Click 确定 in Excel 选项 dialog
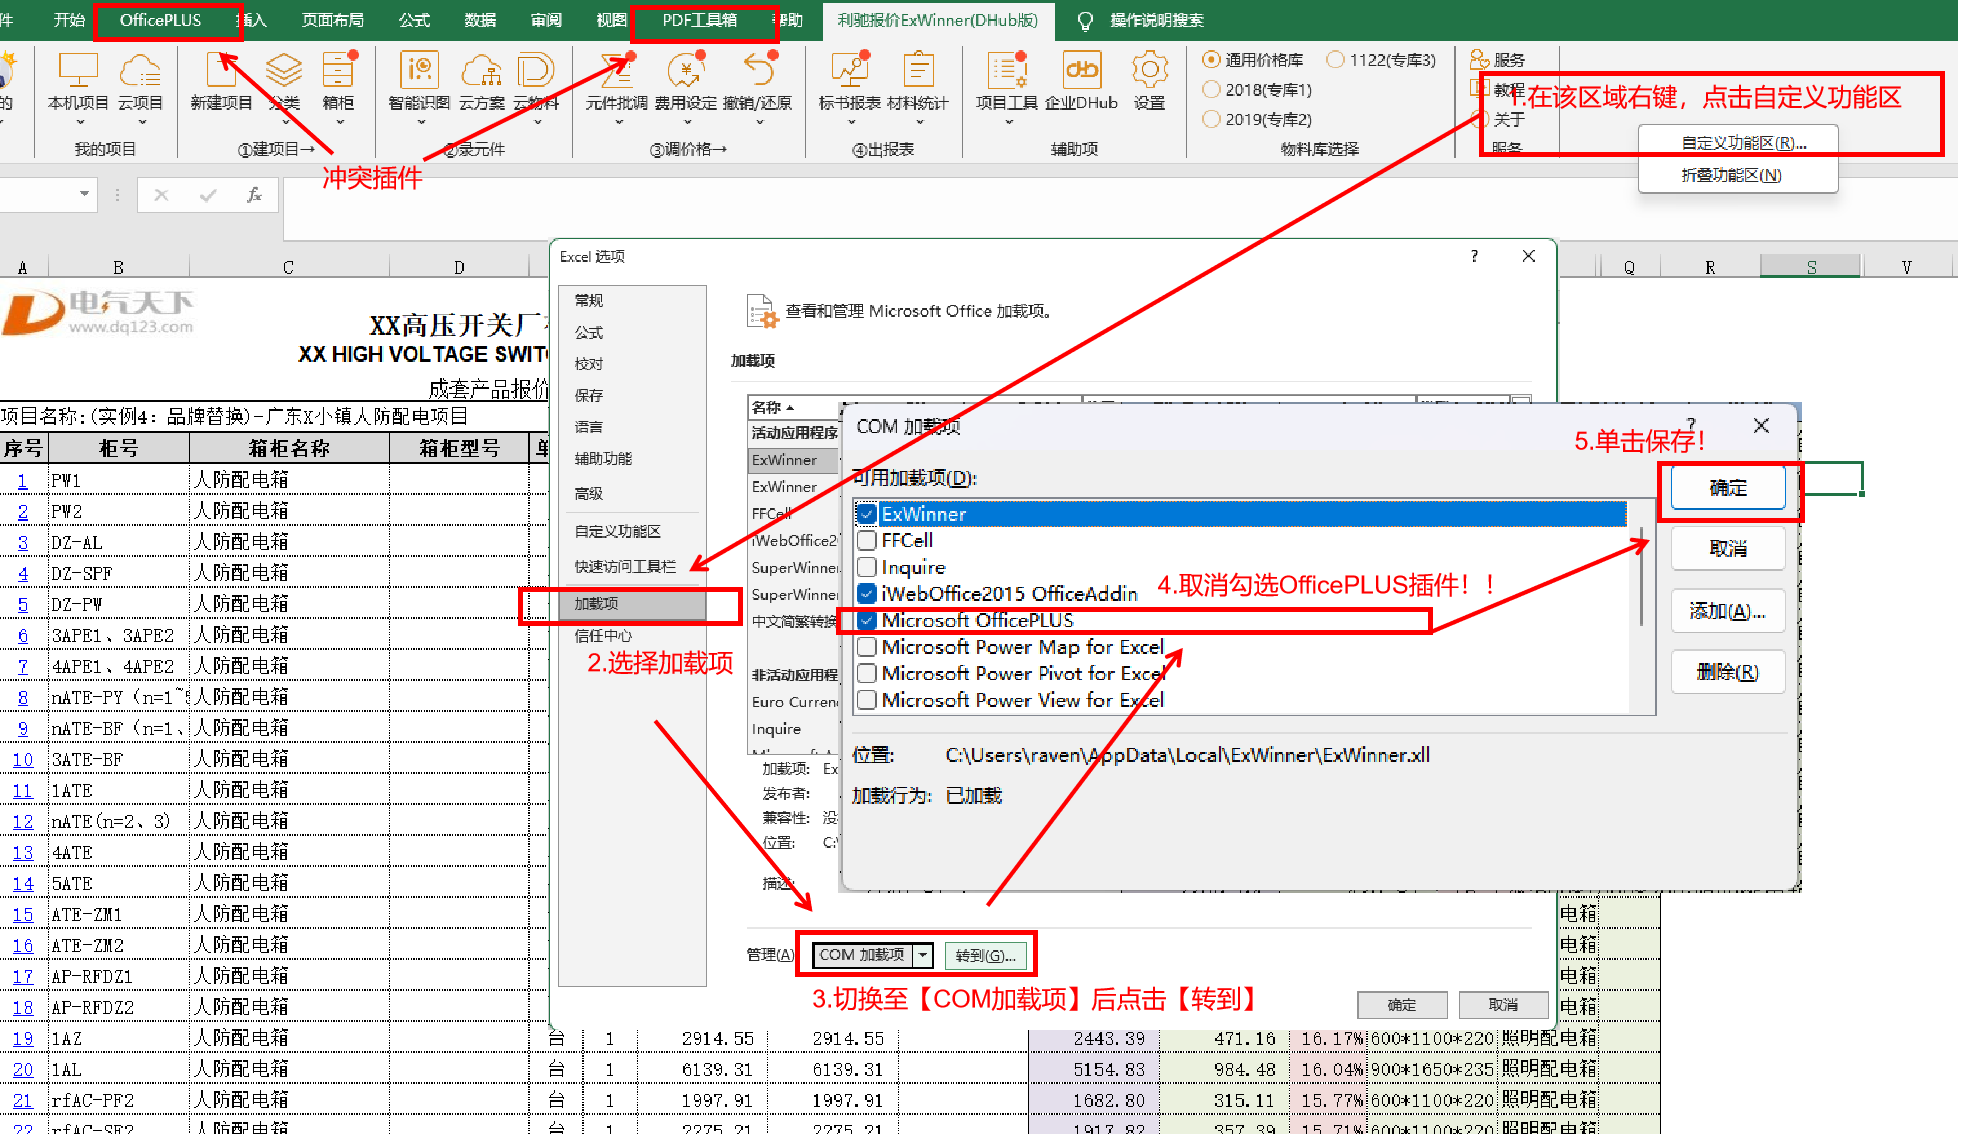 pyautogui.click(x=1401, y=1004)
